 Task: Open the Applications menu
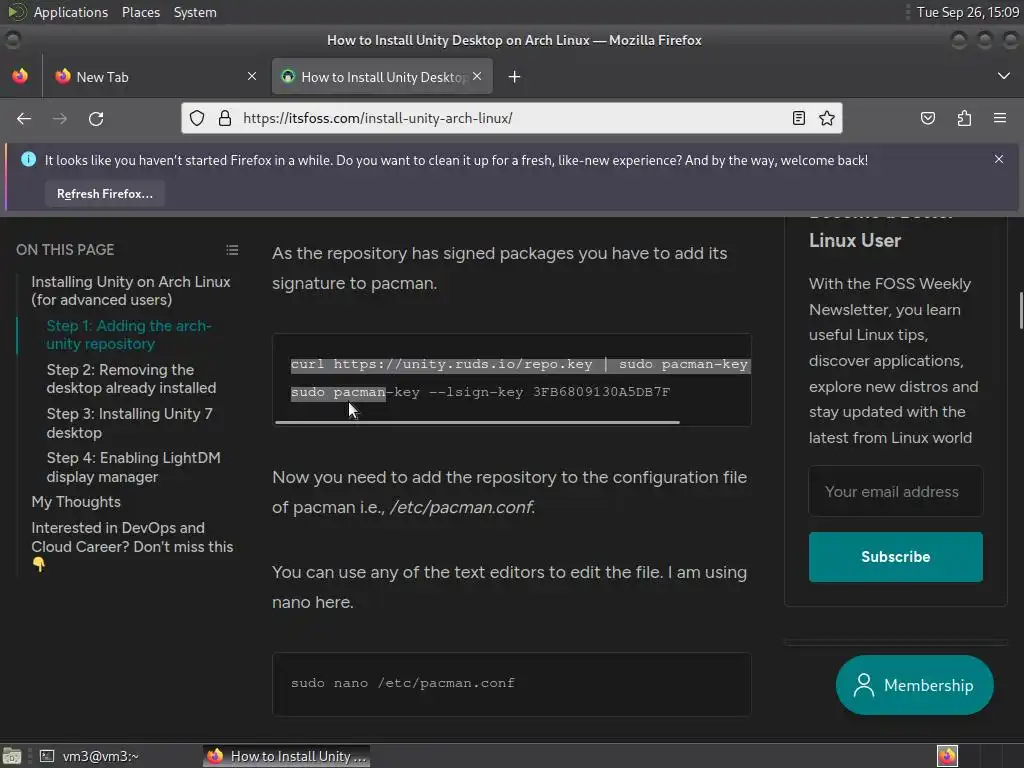71,12
